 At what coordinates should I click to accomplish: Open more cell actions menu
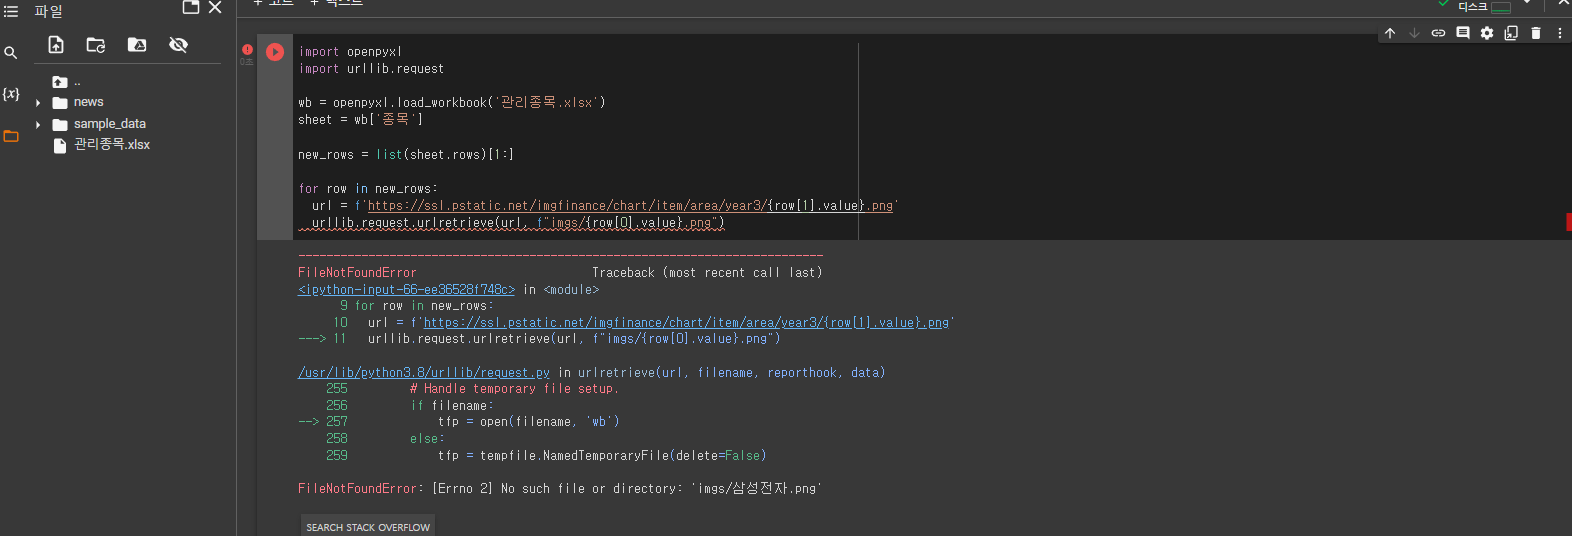click(1559, 33)
